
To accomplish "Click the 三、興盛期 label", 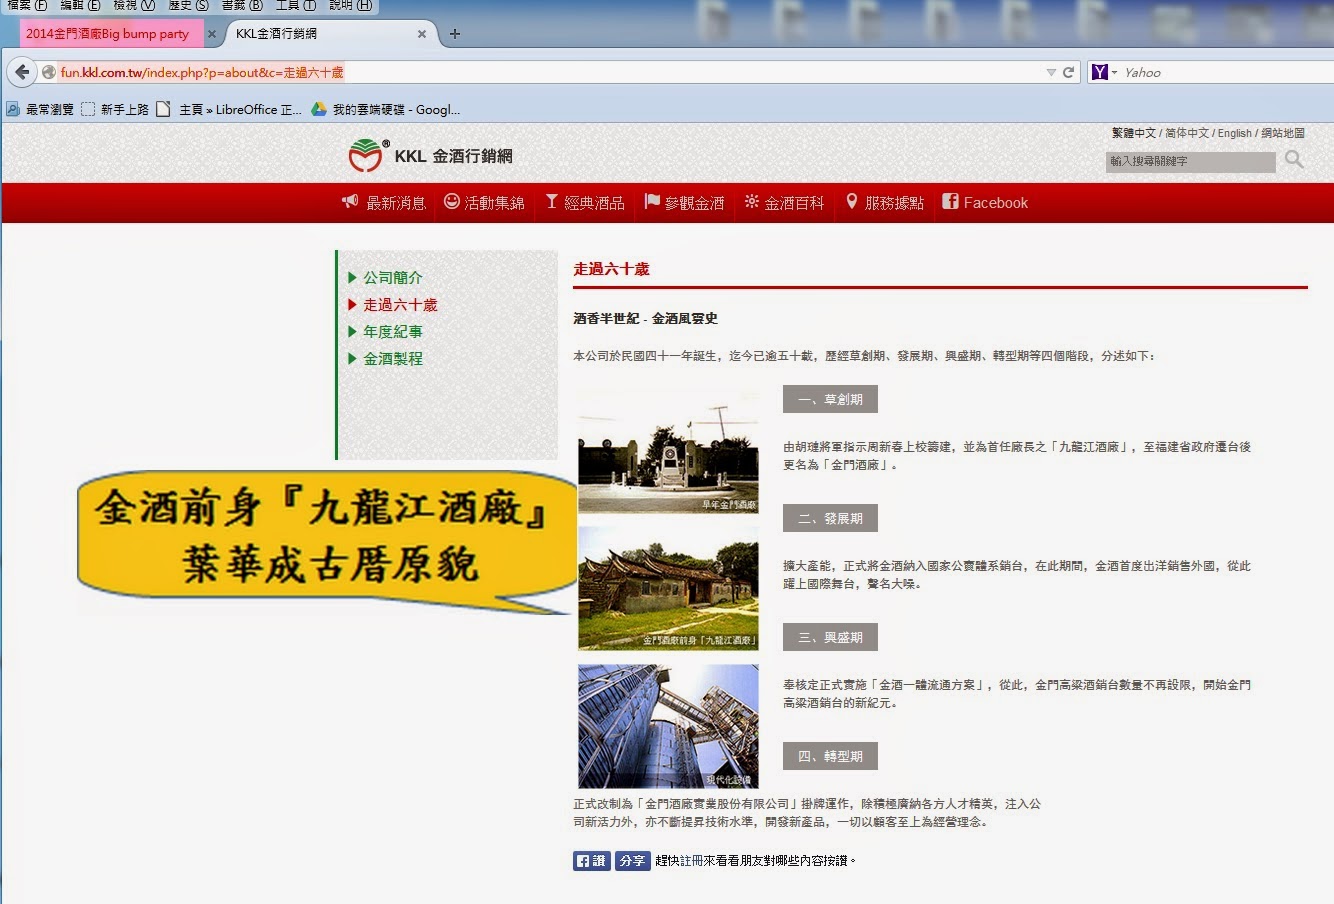I will click(x=830, y=637).
